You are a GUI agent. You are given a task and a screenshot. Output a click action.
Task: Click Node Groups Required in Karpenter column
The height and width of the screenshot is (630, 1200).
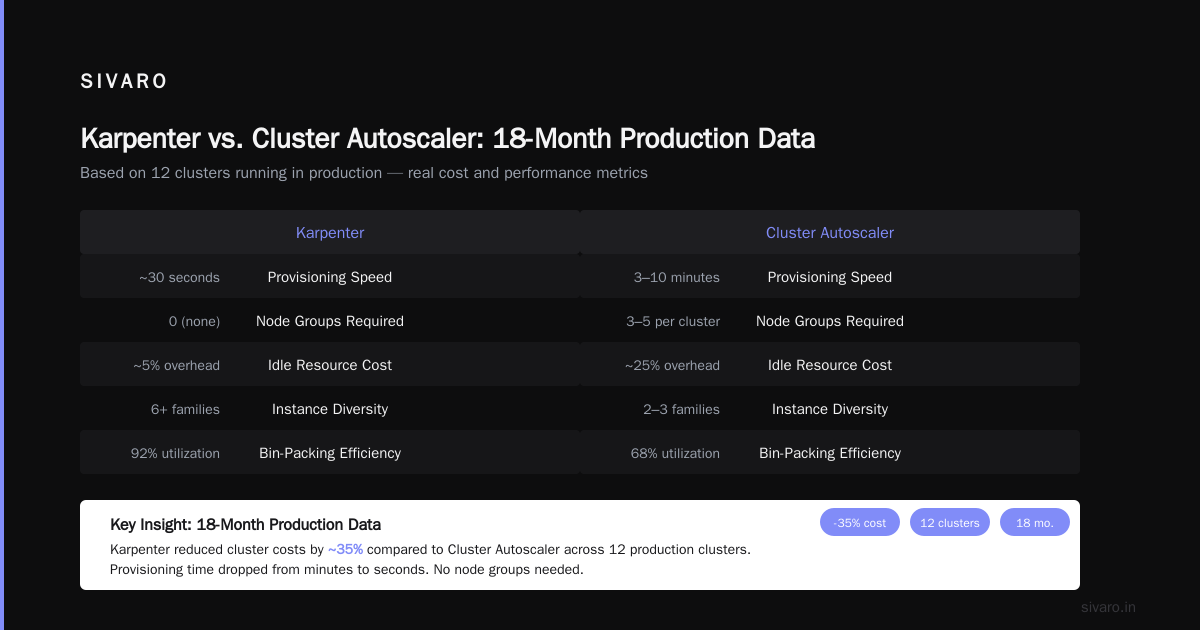[330, 321]
